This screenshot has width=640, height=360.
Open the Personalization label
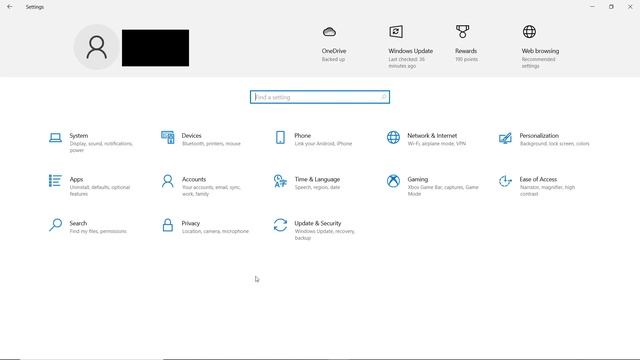pos(539,136)
